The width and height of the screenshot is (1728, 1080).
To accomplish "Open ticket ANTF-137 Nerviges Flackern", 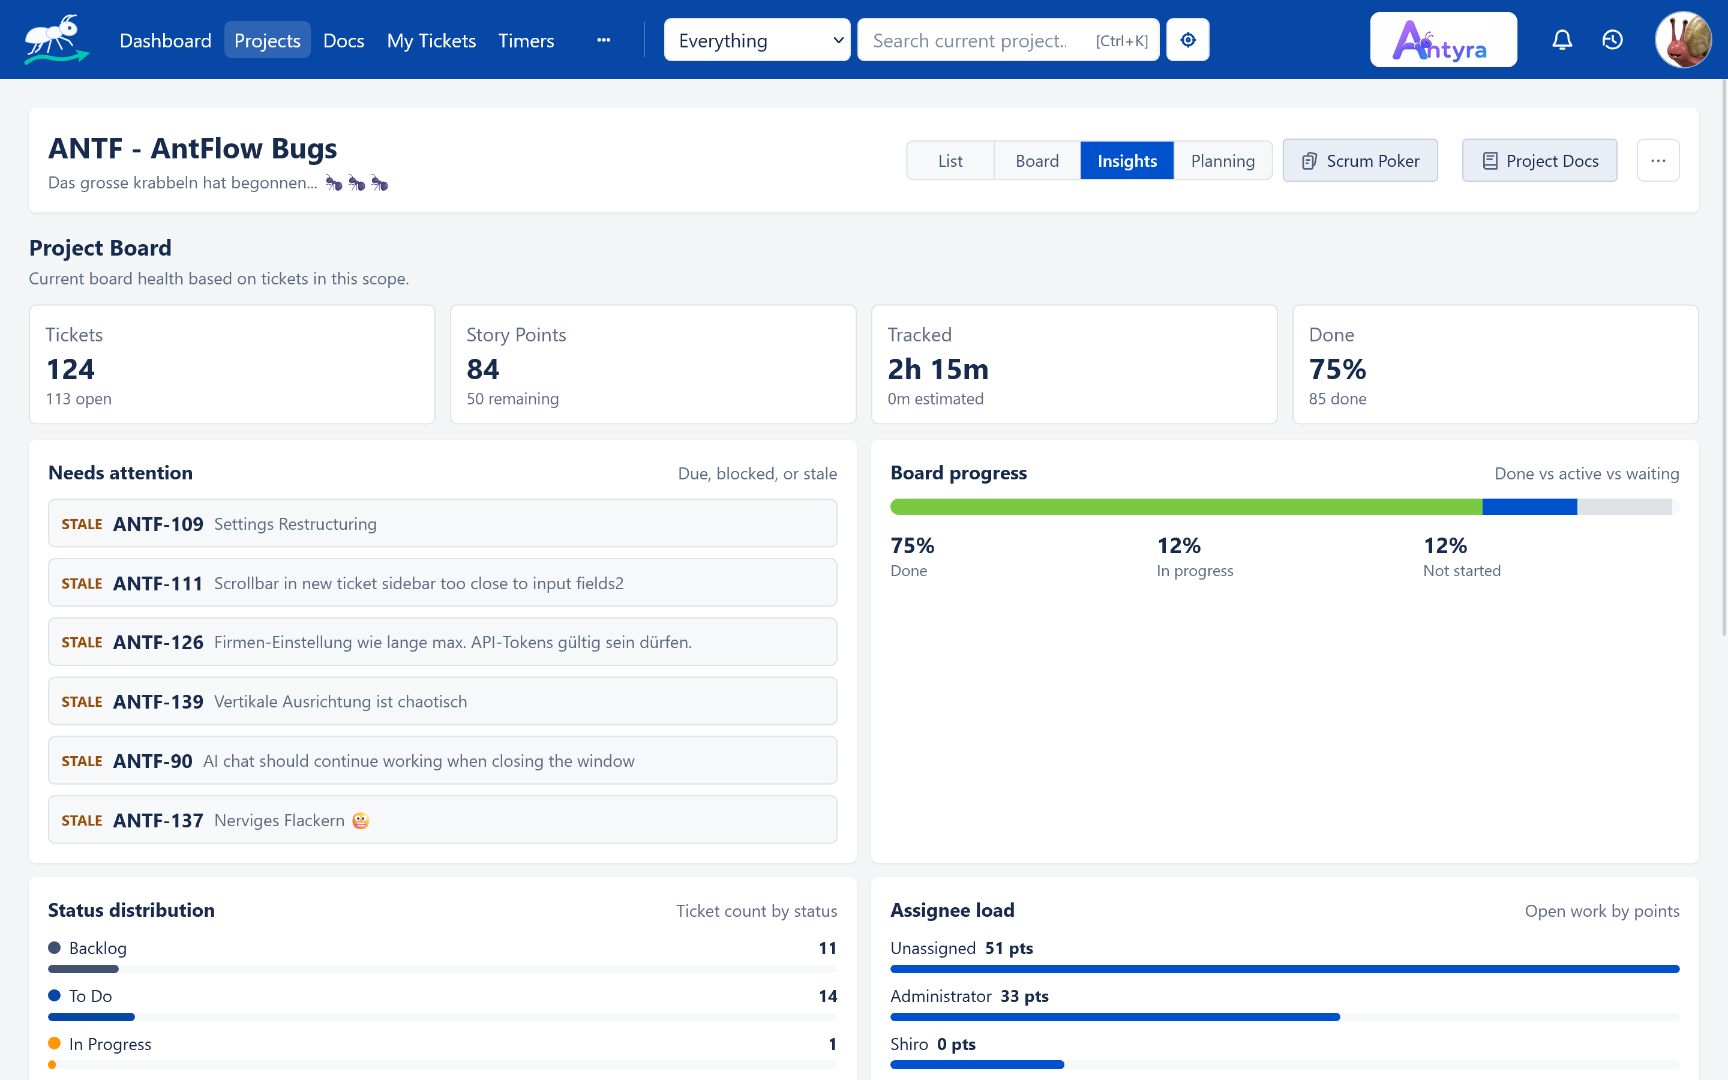I will pos(442,819).
